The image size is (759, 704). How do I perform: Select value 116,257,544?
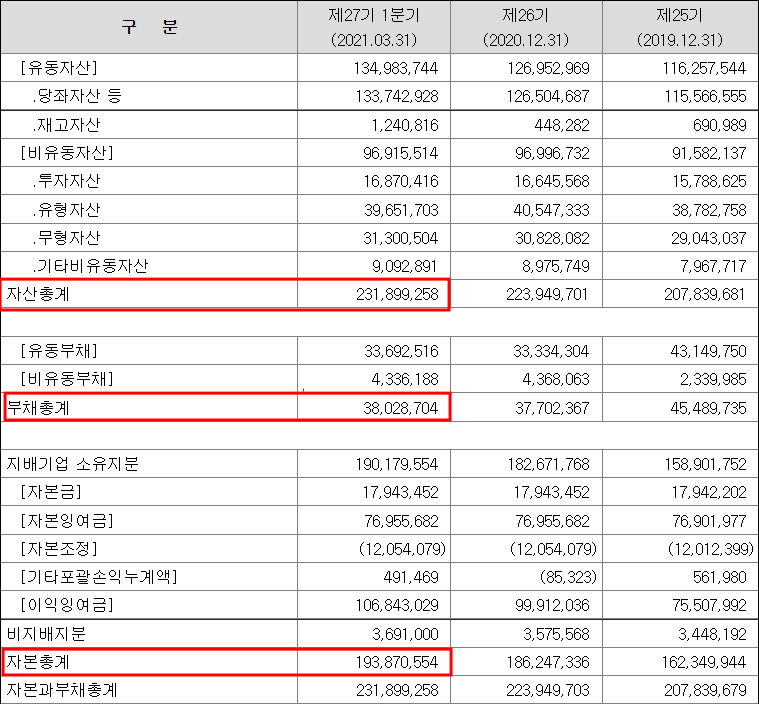tap(704, 68)
